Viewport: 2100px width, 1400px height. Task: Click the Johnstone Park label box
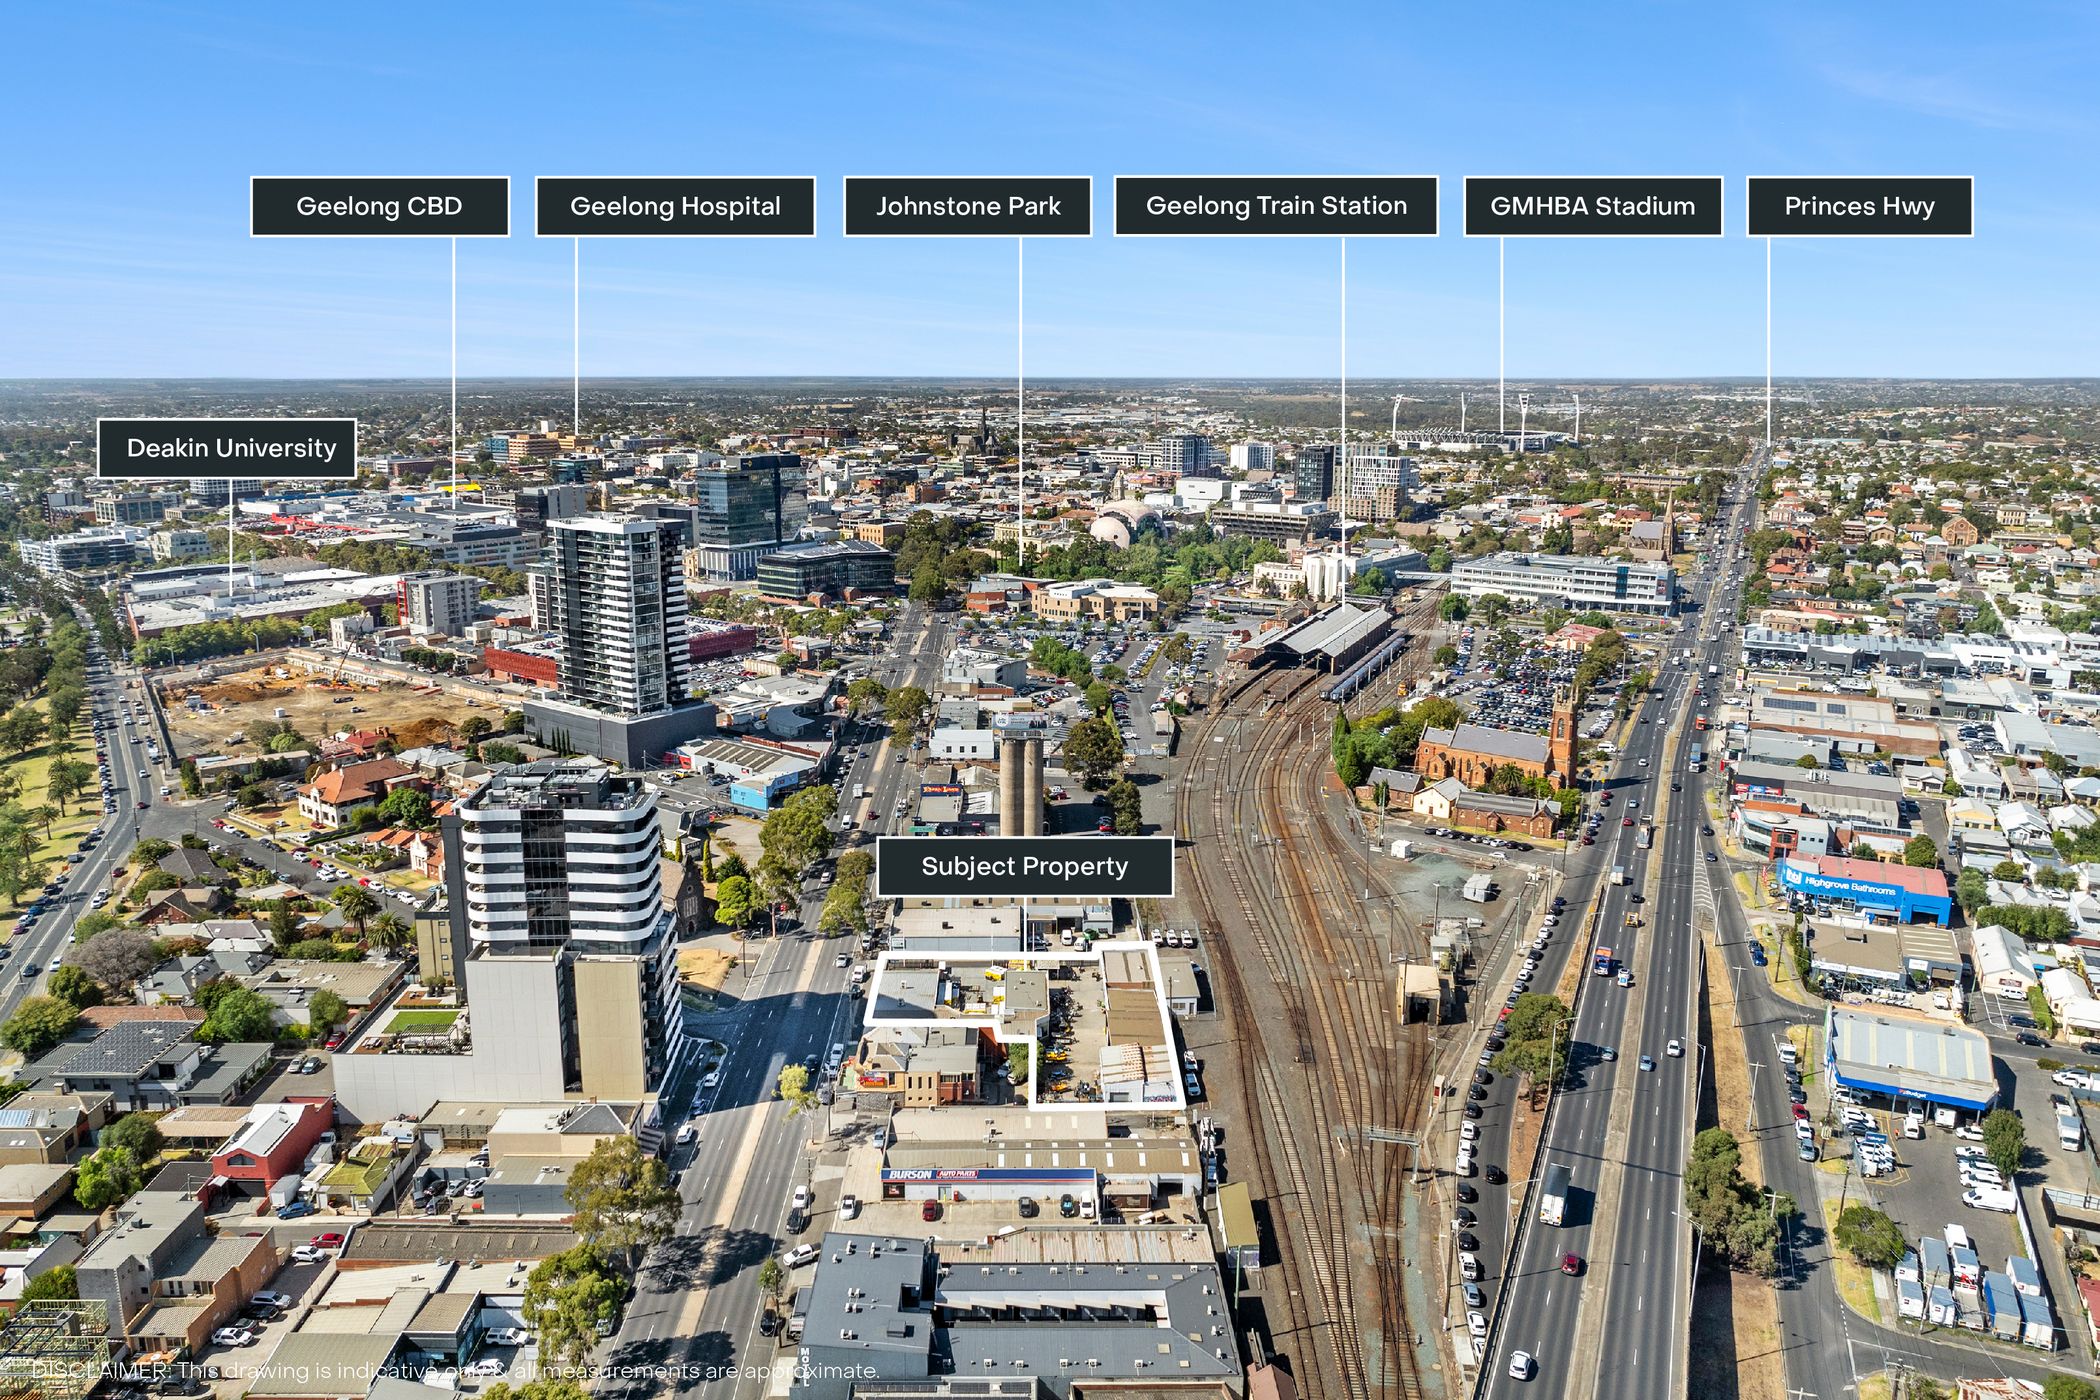click(x=967, y=207)
